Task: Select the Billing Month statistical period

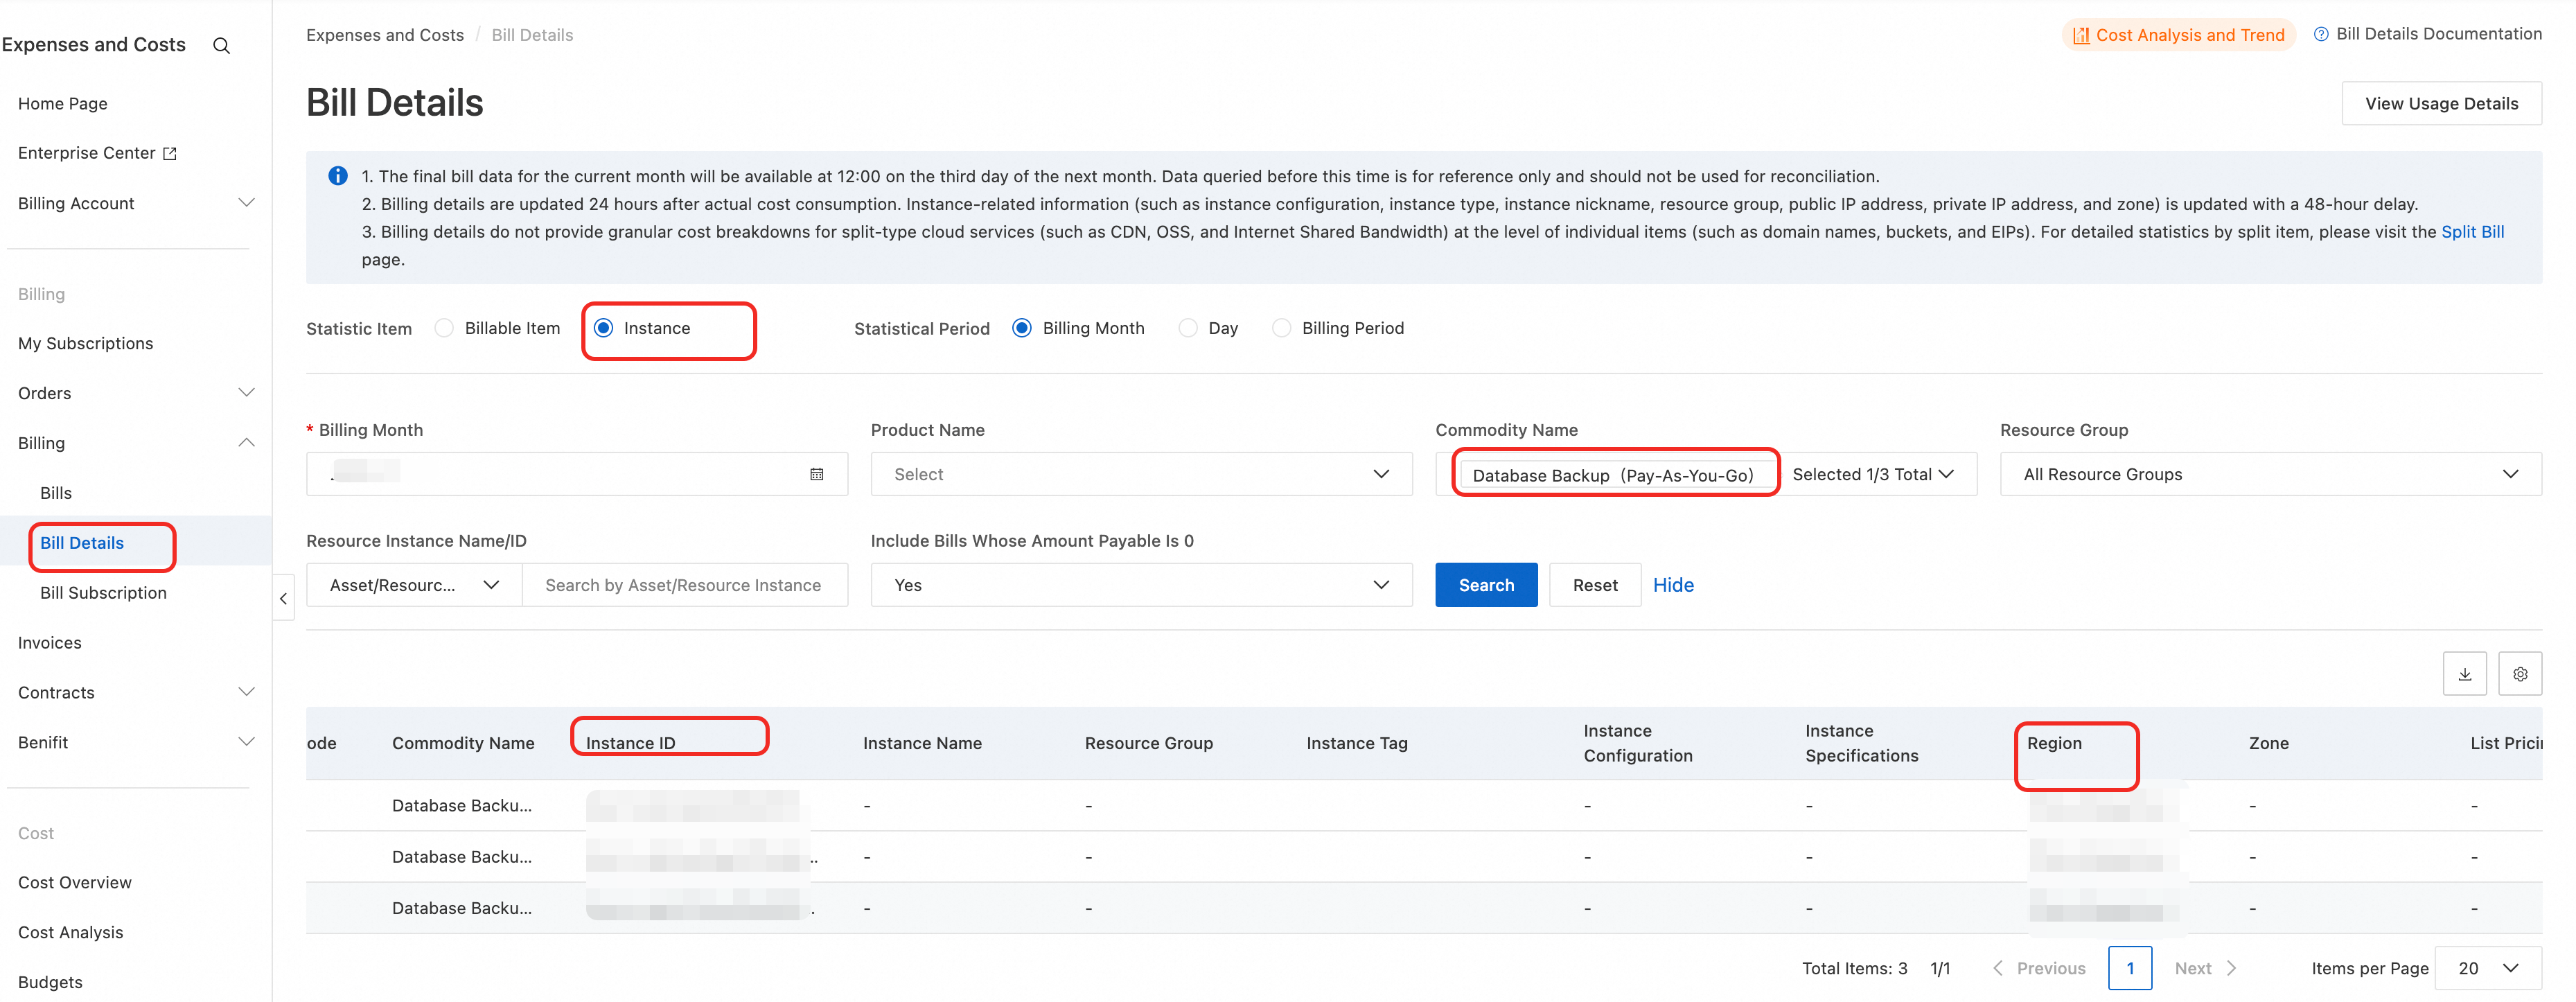Action: tap(1022, 328)
